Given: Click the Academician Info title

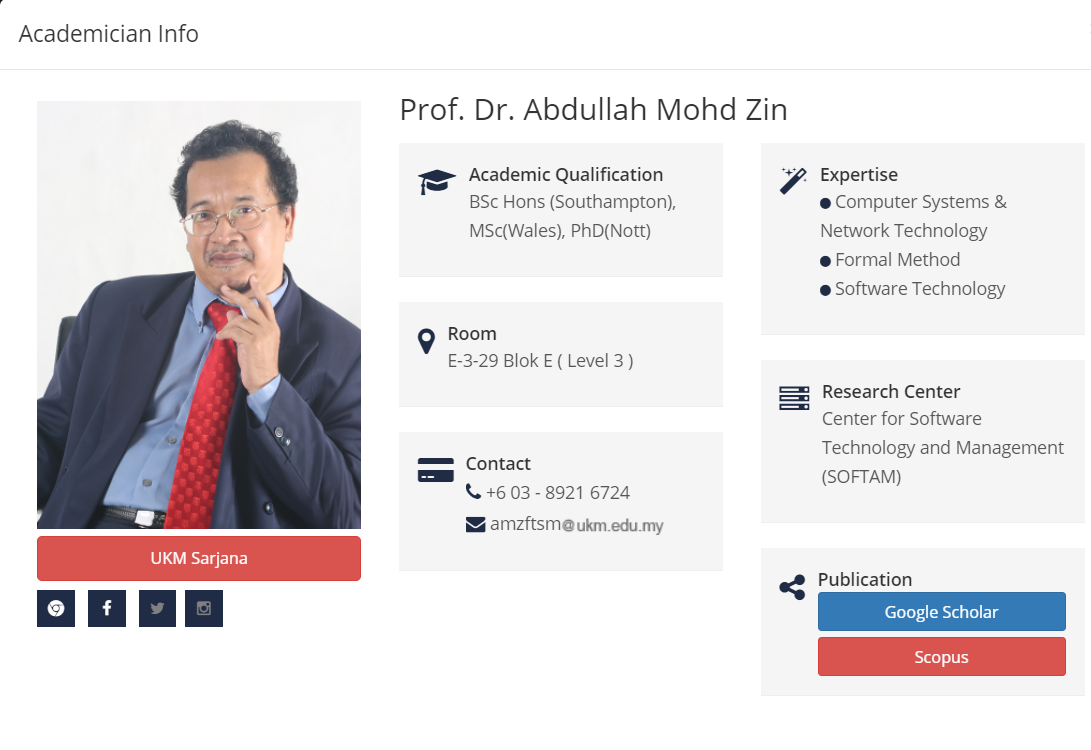Looking at the screenshot, I should tap(109, 34).
